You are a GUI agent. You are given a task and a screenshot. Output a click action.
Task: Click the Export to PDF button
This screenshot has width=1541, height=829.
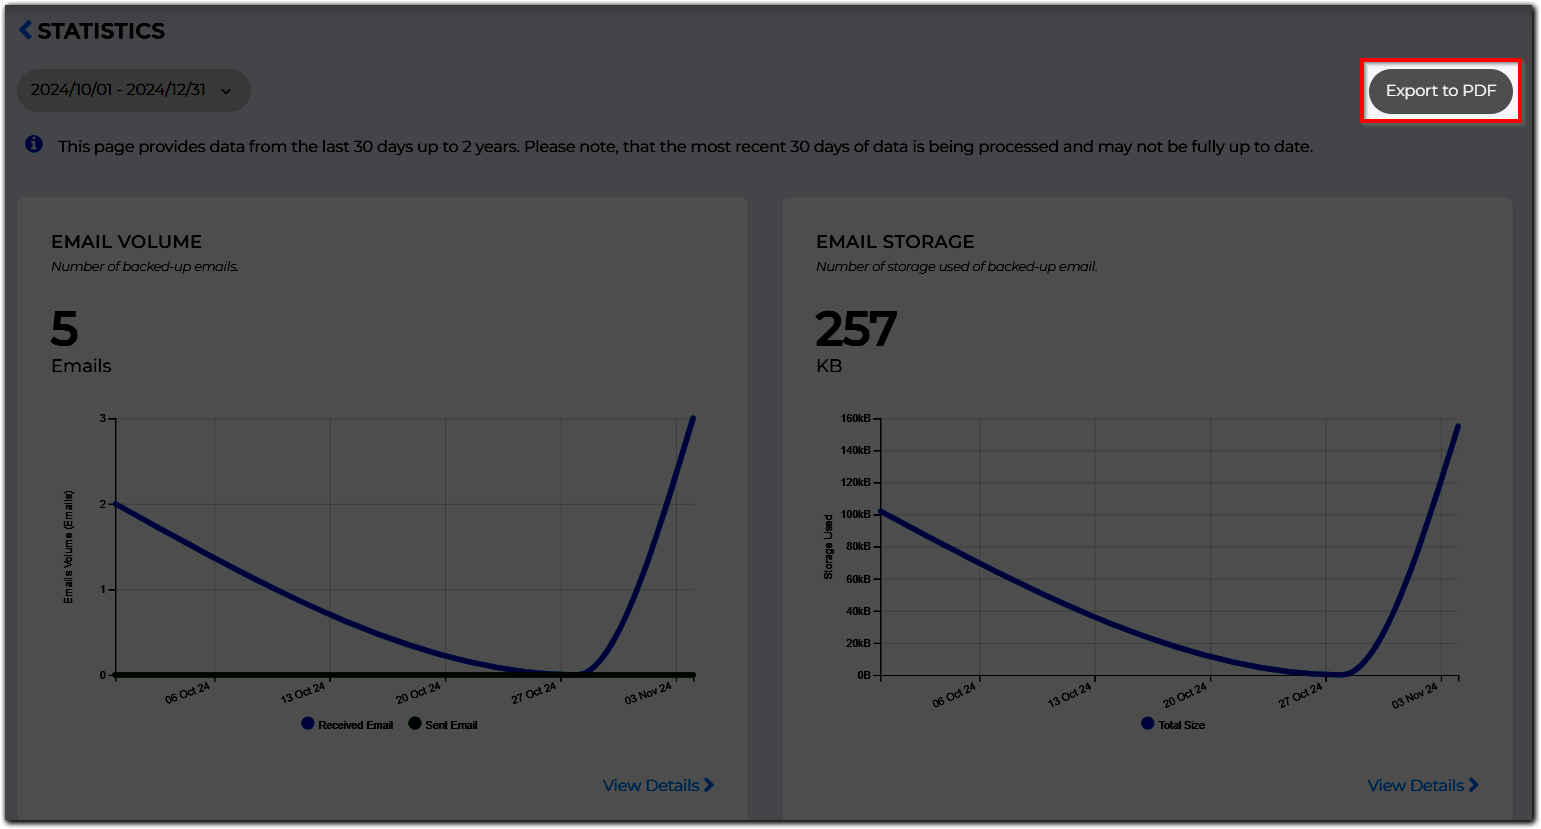1441,90
